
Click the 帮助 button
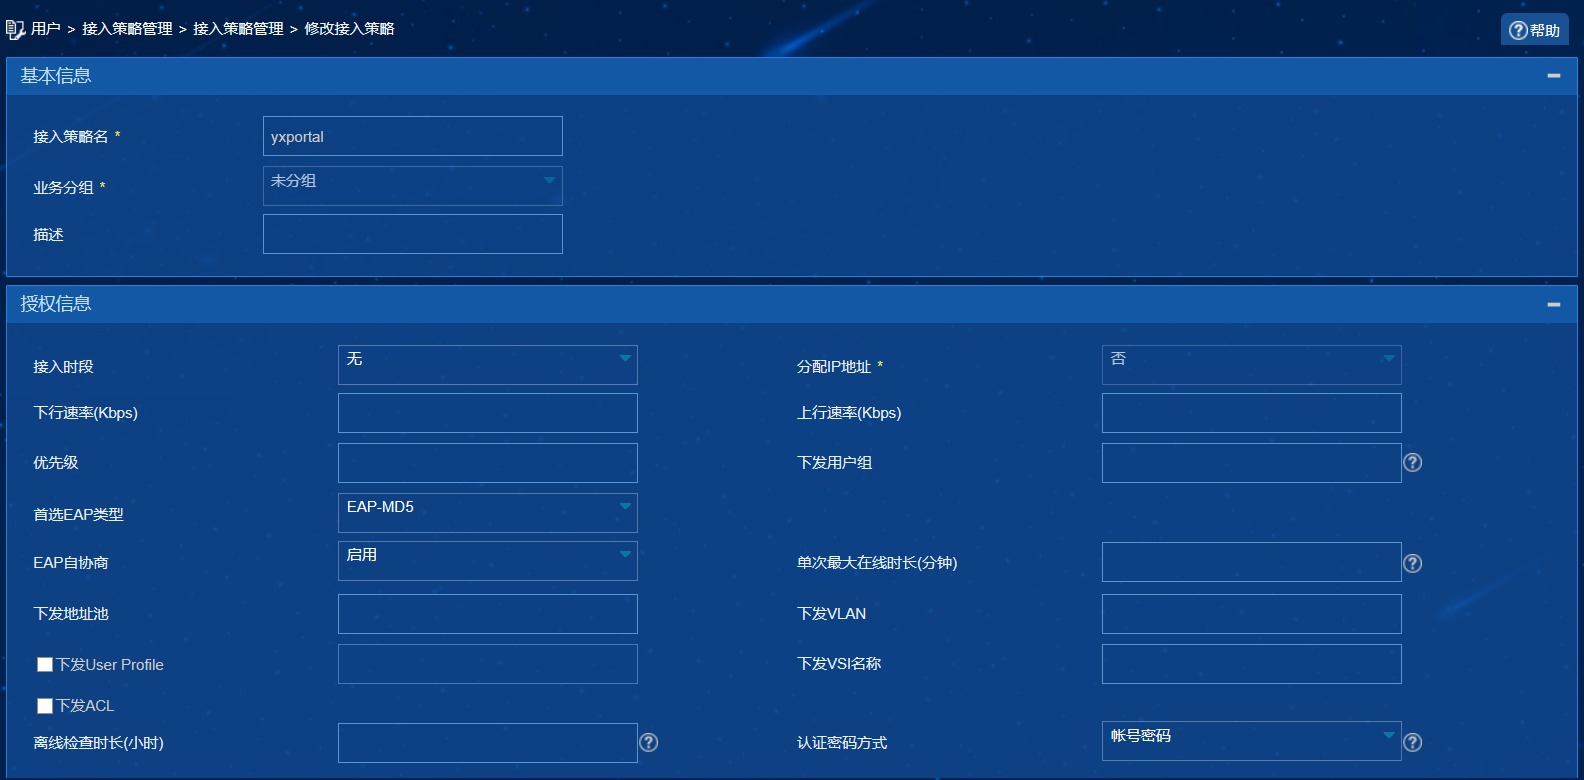pos(1535,30)
